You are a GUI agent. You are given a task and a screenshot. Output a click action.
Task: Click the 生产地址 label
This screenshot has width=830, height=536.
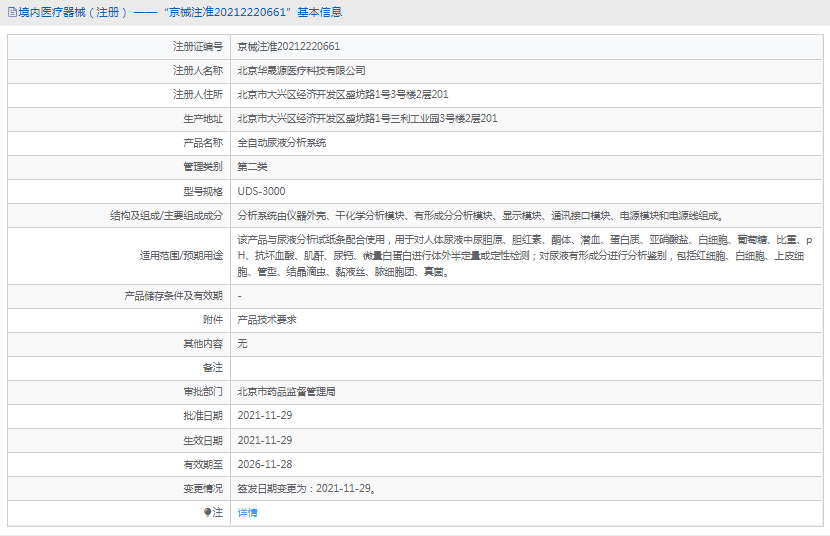pyautogui.click(x=203, y=119)
